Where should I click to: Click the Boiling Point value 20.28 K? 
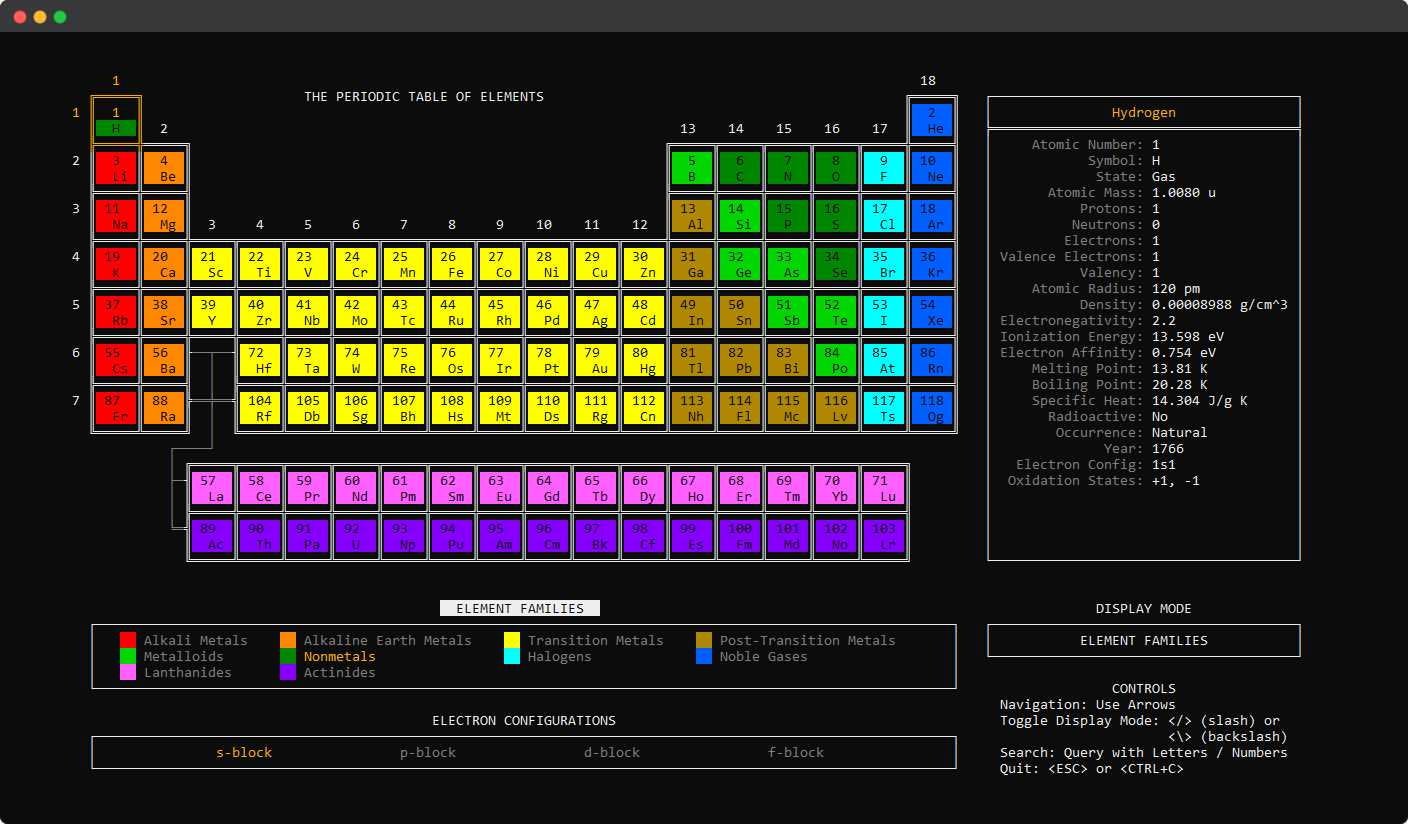click(x=1180, y=384)
